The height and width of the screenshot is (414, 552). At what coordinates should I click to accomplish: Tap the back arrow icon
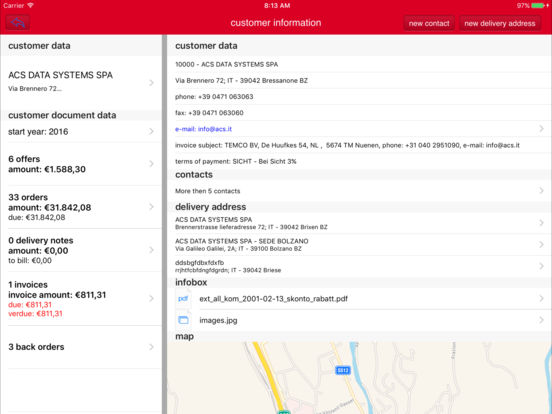pyautogui.click(x=17, y=23)
